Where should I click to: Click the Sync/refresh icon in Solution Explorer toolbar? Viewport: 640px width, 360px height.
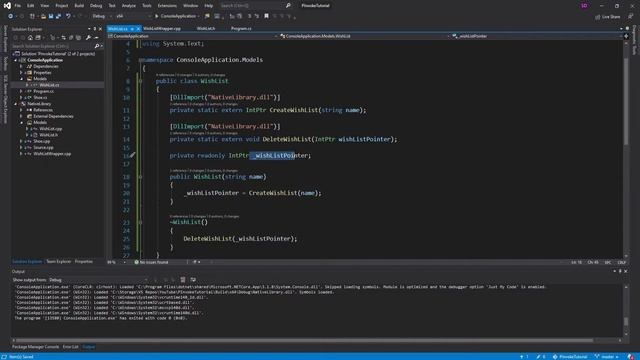tap(63, 38)
